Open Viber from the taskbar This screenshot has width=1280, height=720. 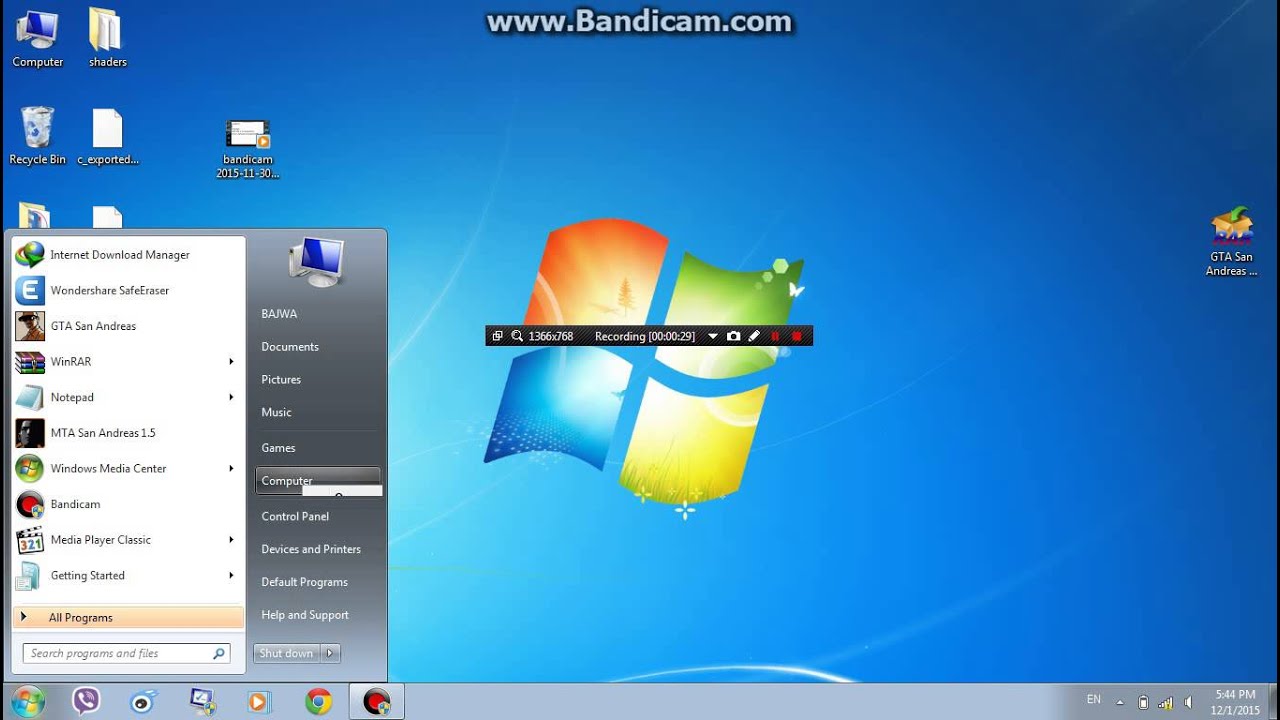[x=86, y=701]
